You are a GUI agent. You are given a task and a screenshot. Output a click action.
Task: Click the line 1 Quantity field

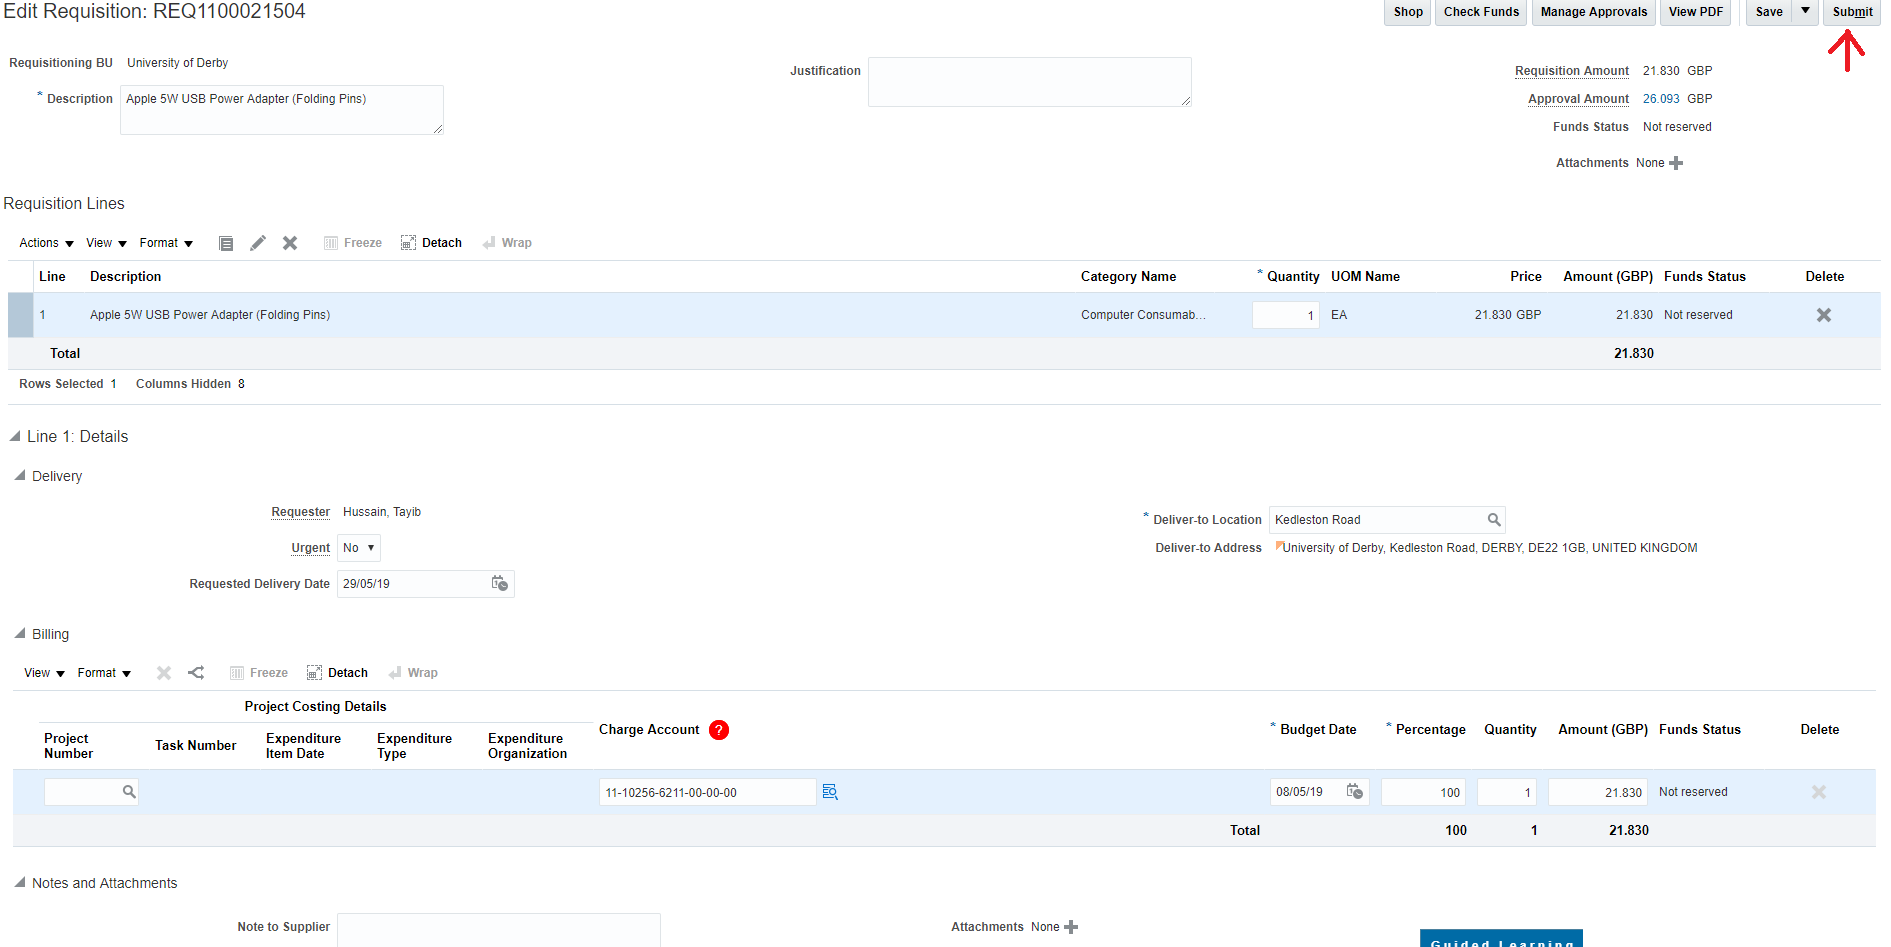(x=1285, y=315)
